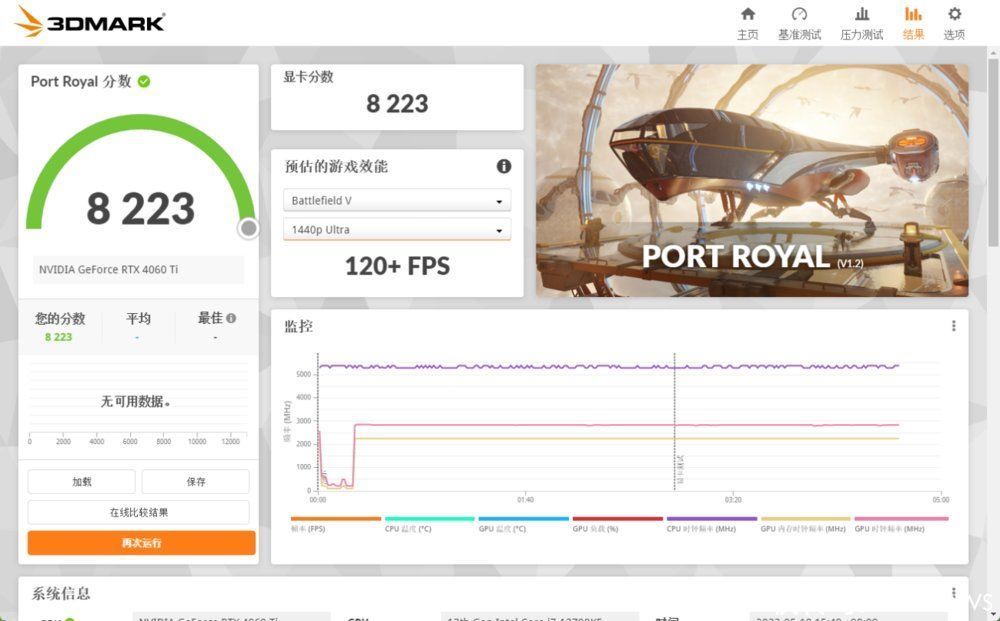Open Stress Tests (压力测试) tab

pyautogui.click(x=862, y=24)
